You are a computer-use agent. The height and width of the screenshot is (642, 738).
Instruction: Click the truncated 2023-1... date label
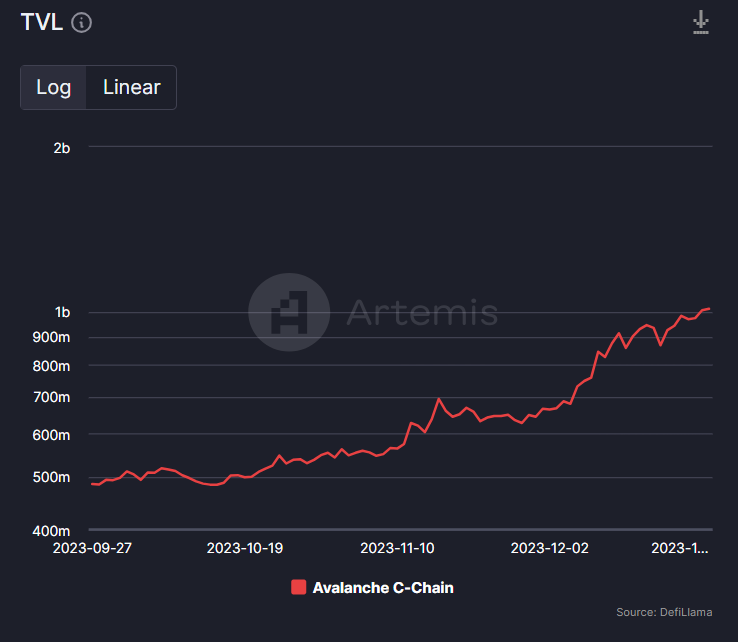[680, 548]
